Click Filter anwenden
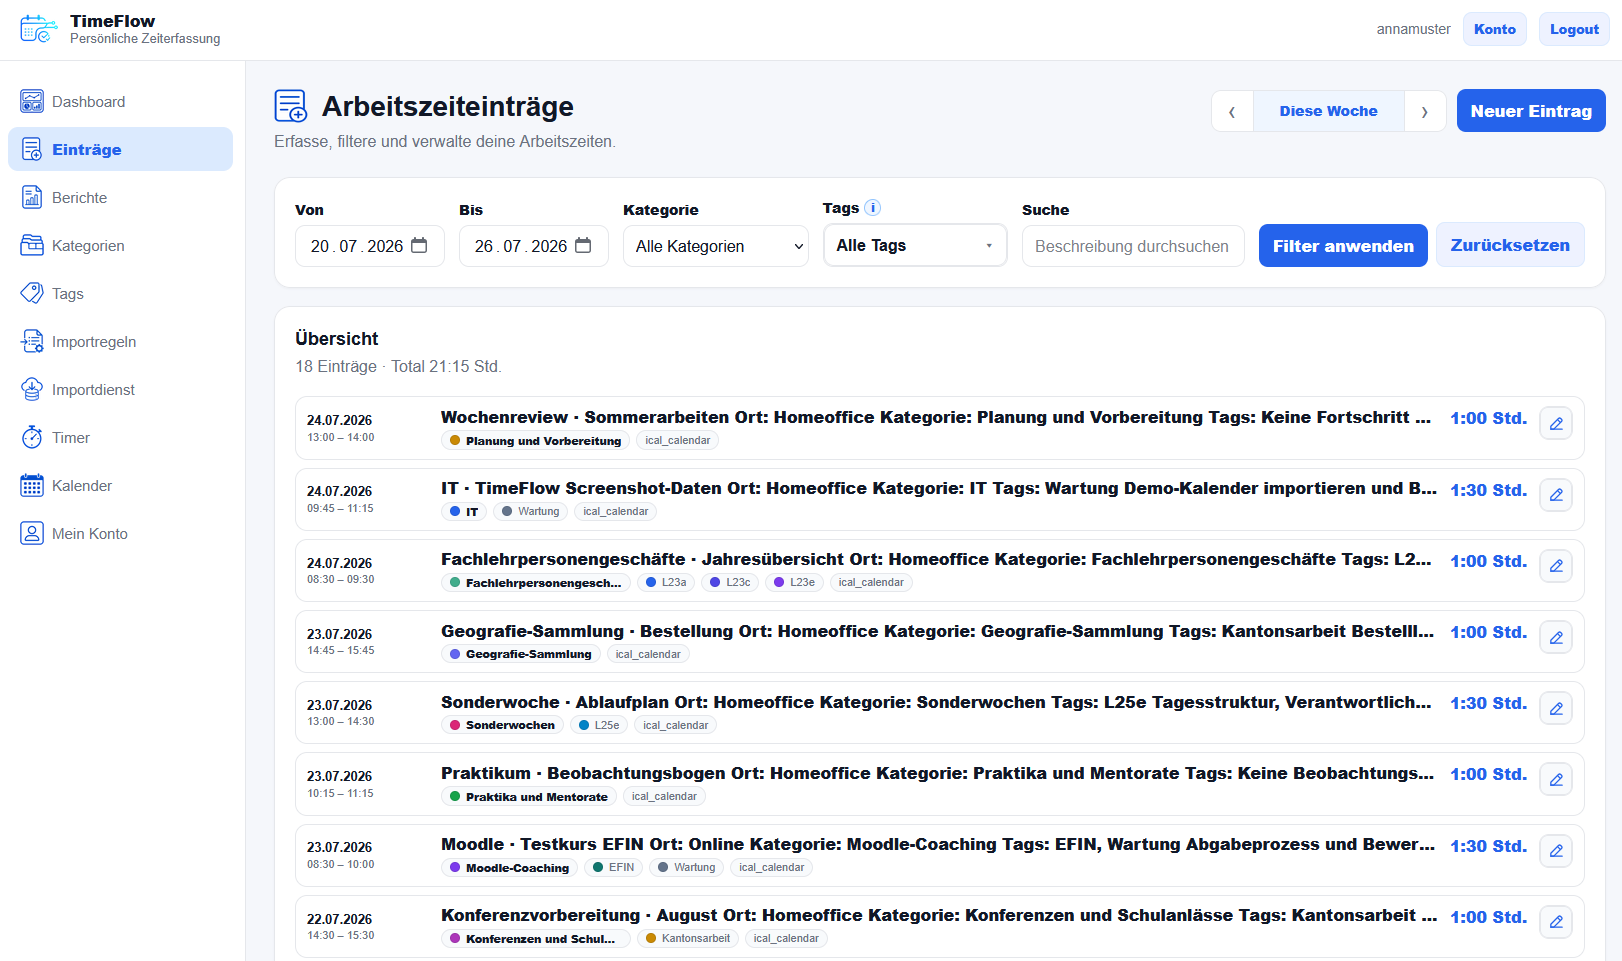This screenshot has height=961, width=1622. point(1343,246)
